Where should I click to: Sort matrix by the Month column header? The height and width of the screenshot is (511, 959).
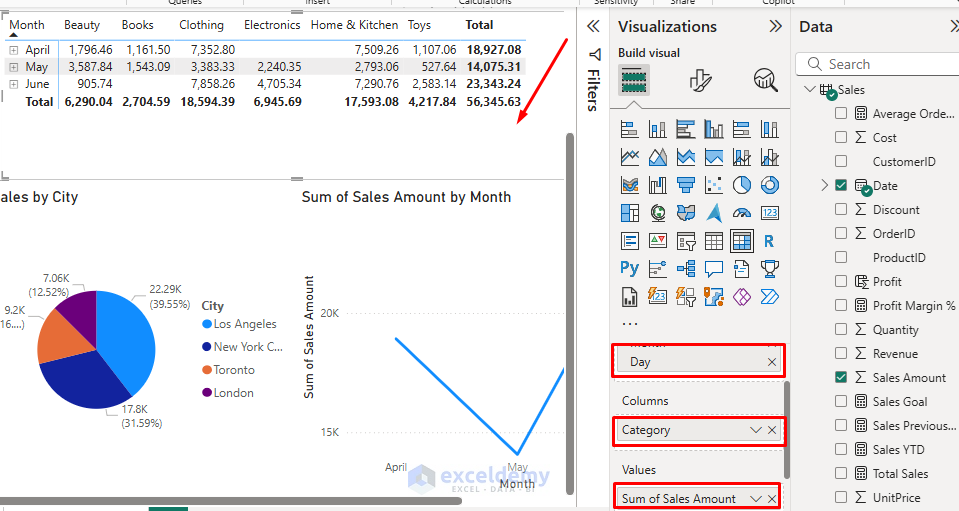click(x=27, y=25)
